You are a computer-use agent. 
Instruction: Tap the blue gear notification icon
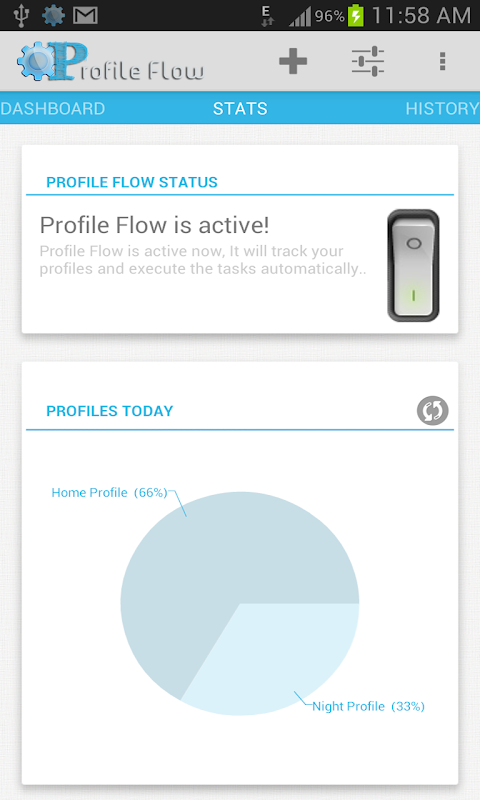click(53, 15)
